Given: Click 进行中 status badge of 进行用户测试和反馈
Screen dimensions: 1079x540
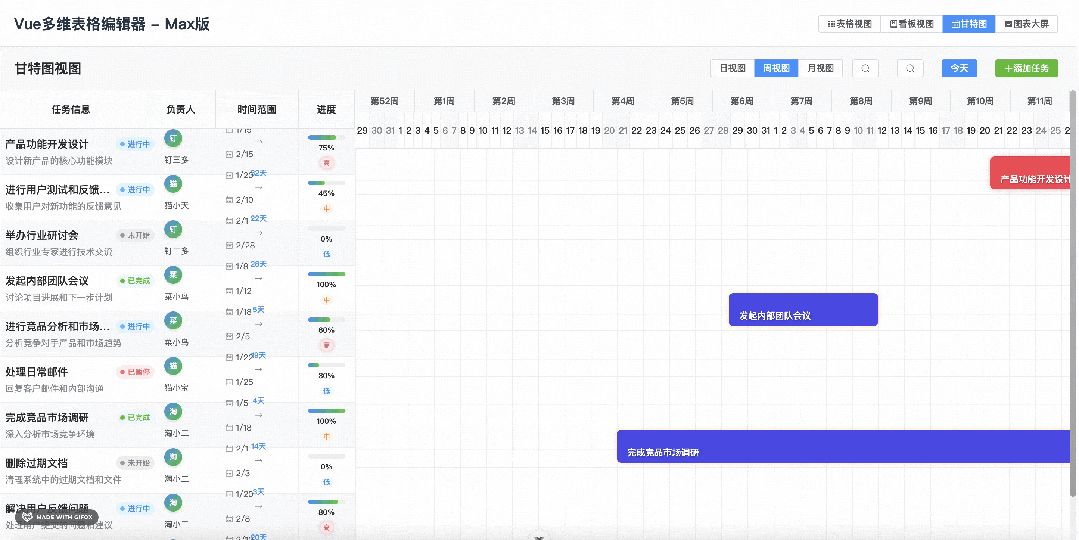Looking at the screenshot, I should pyautogui.click(x=135, y=190).
